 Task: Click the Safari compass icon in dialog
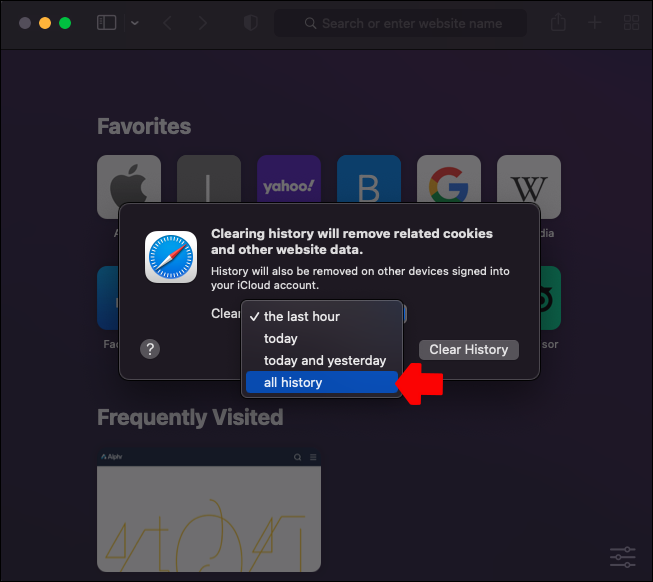[x=171, y=257]
